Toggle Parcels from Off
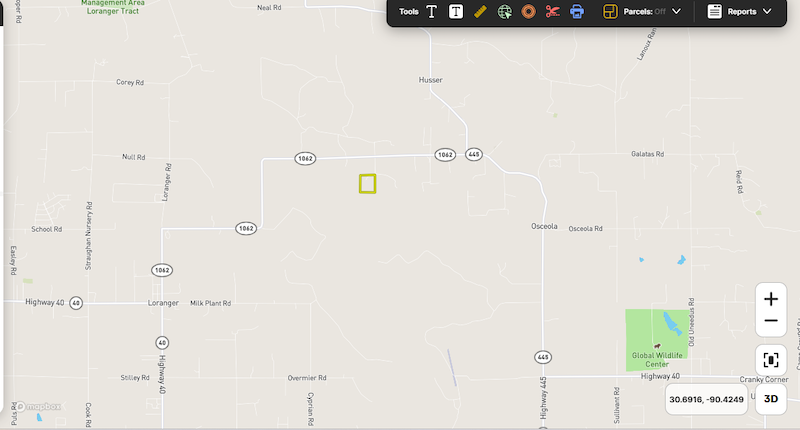 644,11
